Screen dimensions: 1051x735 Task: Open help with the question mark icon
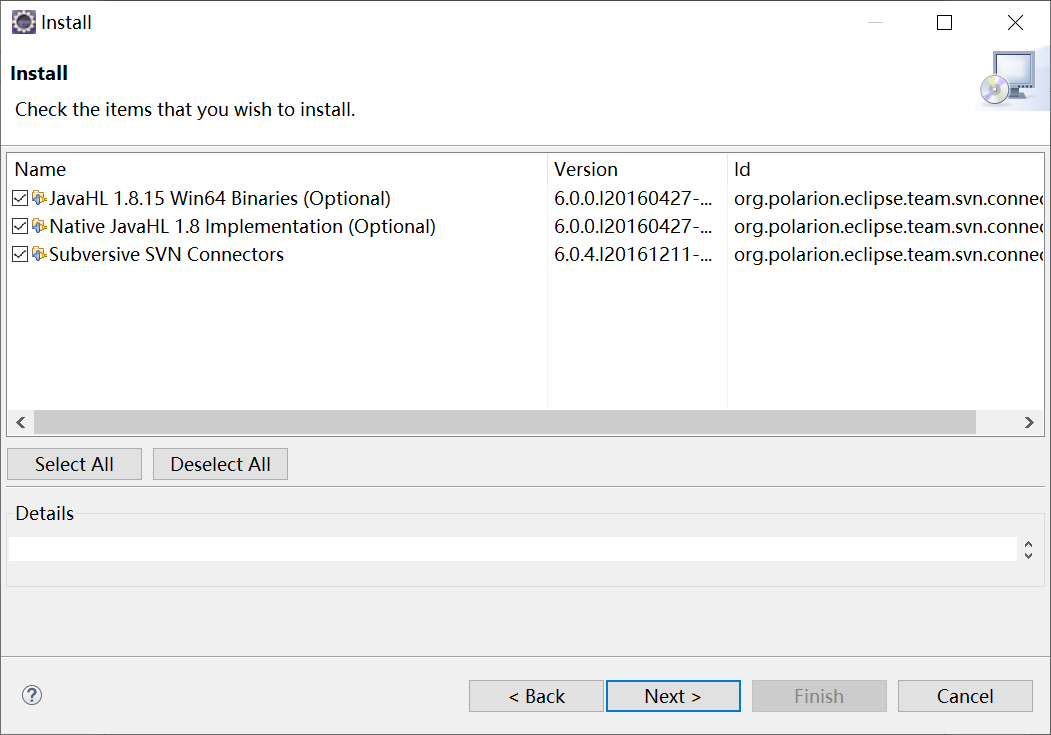32,695
